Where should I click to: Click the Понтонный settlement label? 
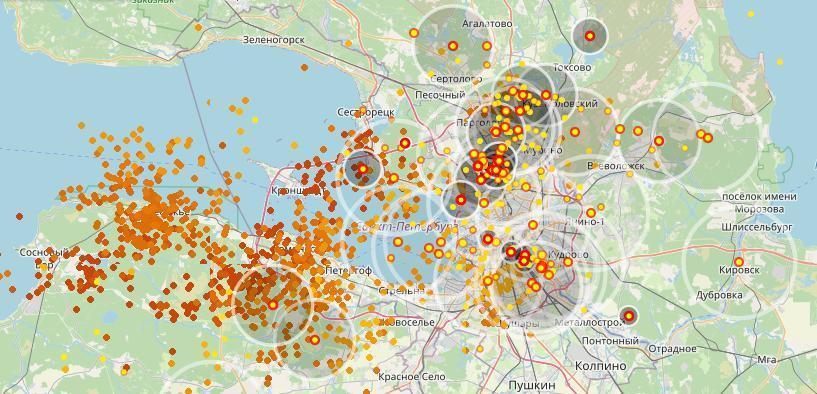tap(611, 341)
